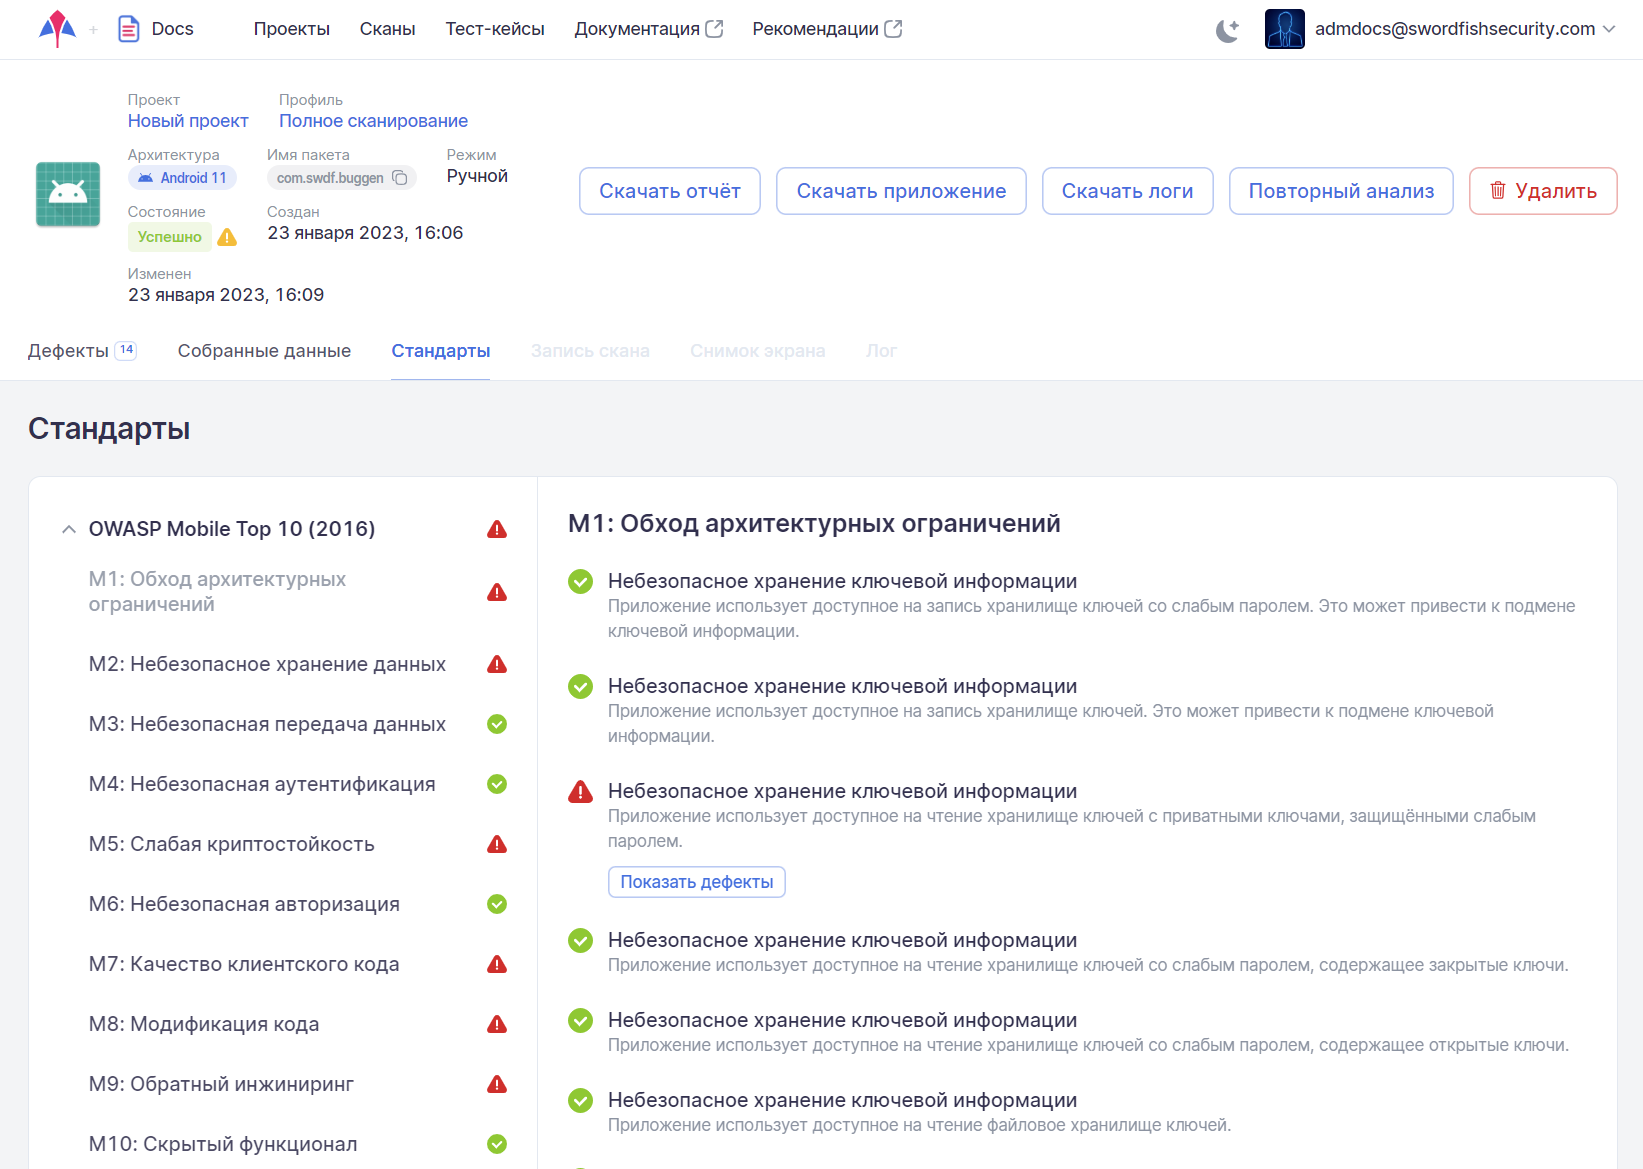Image resolution: width=1643 pixels, height=1169 pixels.
Task: Click red alert icon next to M2 item
Action: click(497, 664)
